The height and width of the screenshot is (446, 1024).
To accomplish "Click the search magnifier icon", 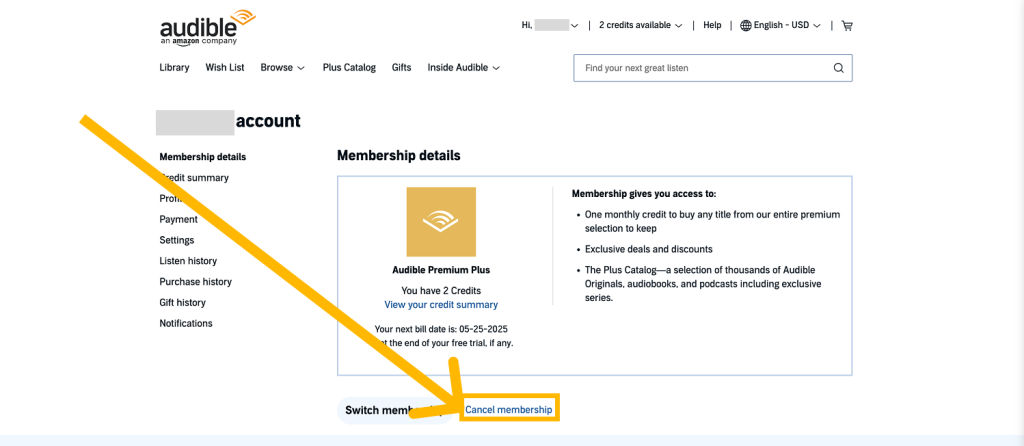I will click(x=839, y=68).
